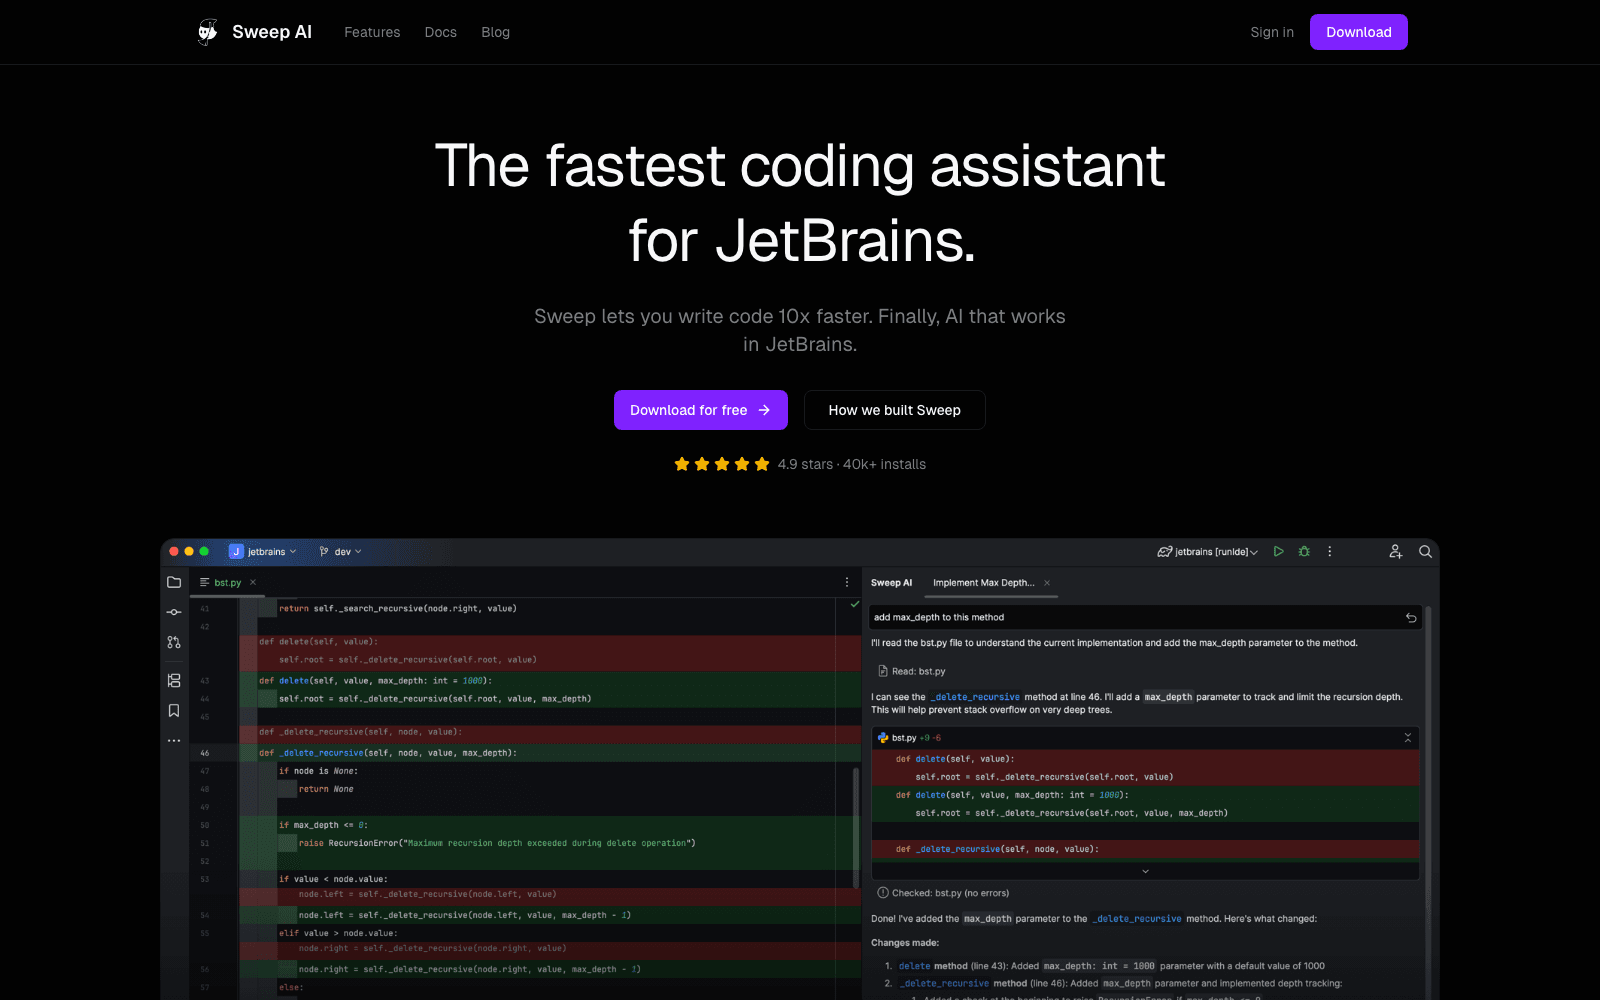The height and width of the screenshot is (1000, 1600).
Task: Open the editor tab options kebab menu
Action: point(847,582)
